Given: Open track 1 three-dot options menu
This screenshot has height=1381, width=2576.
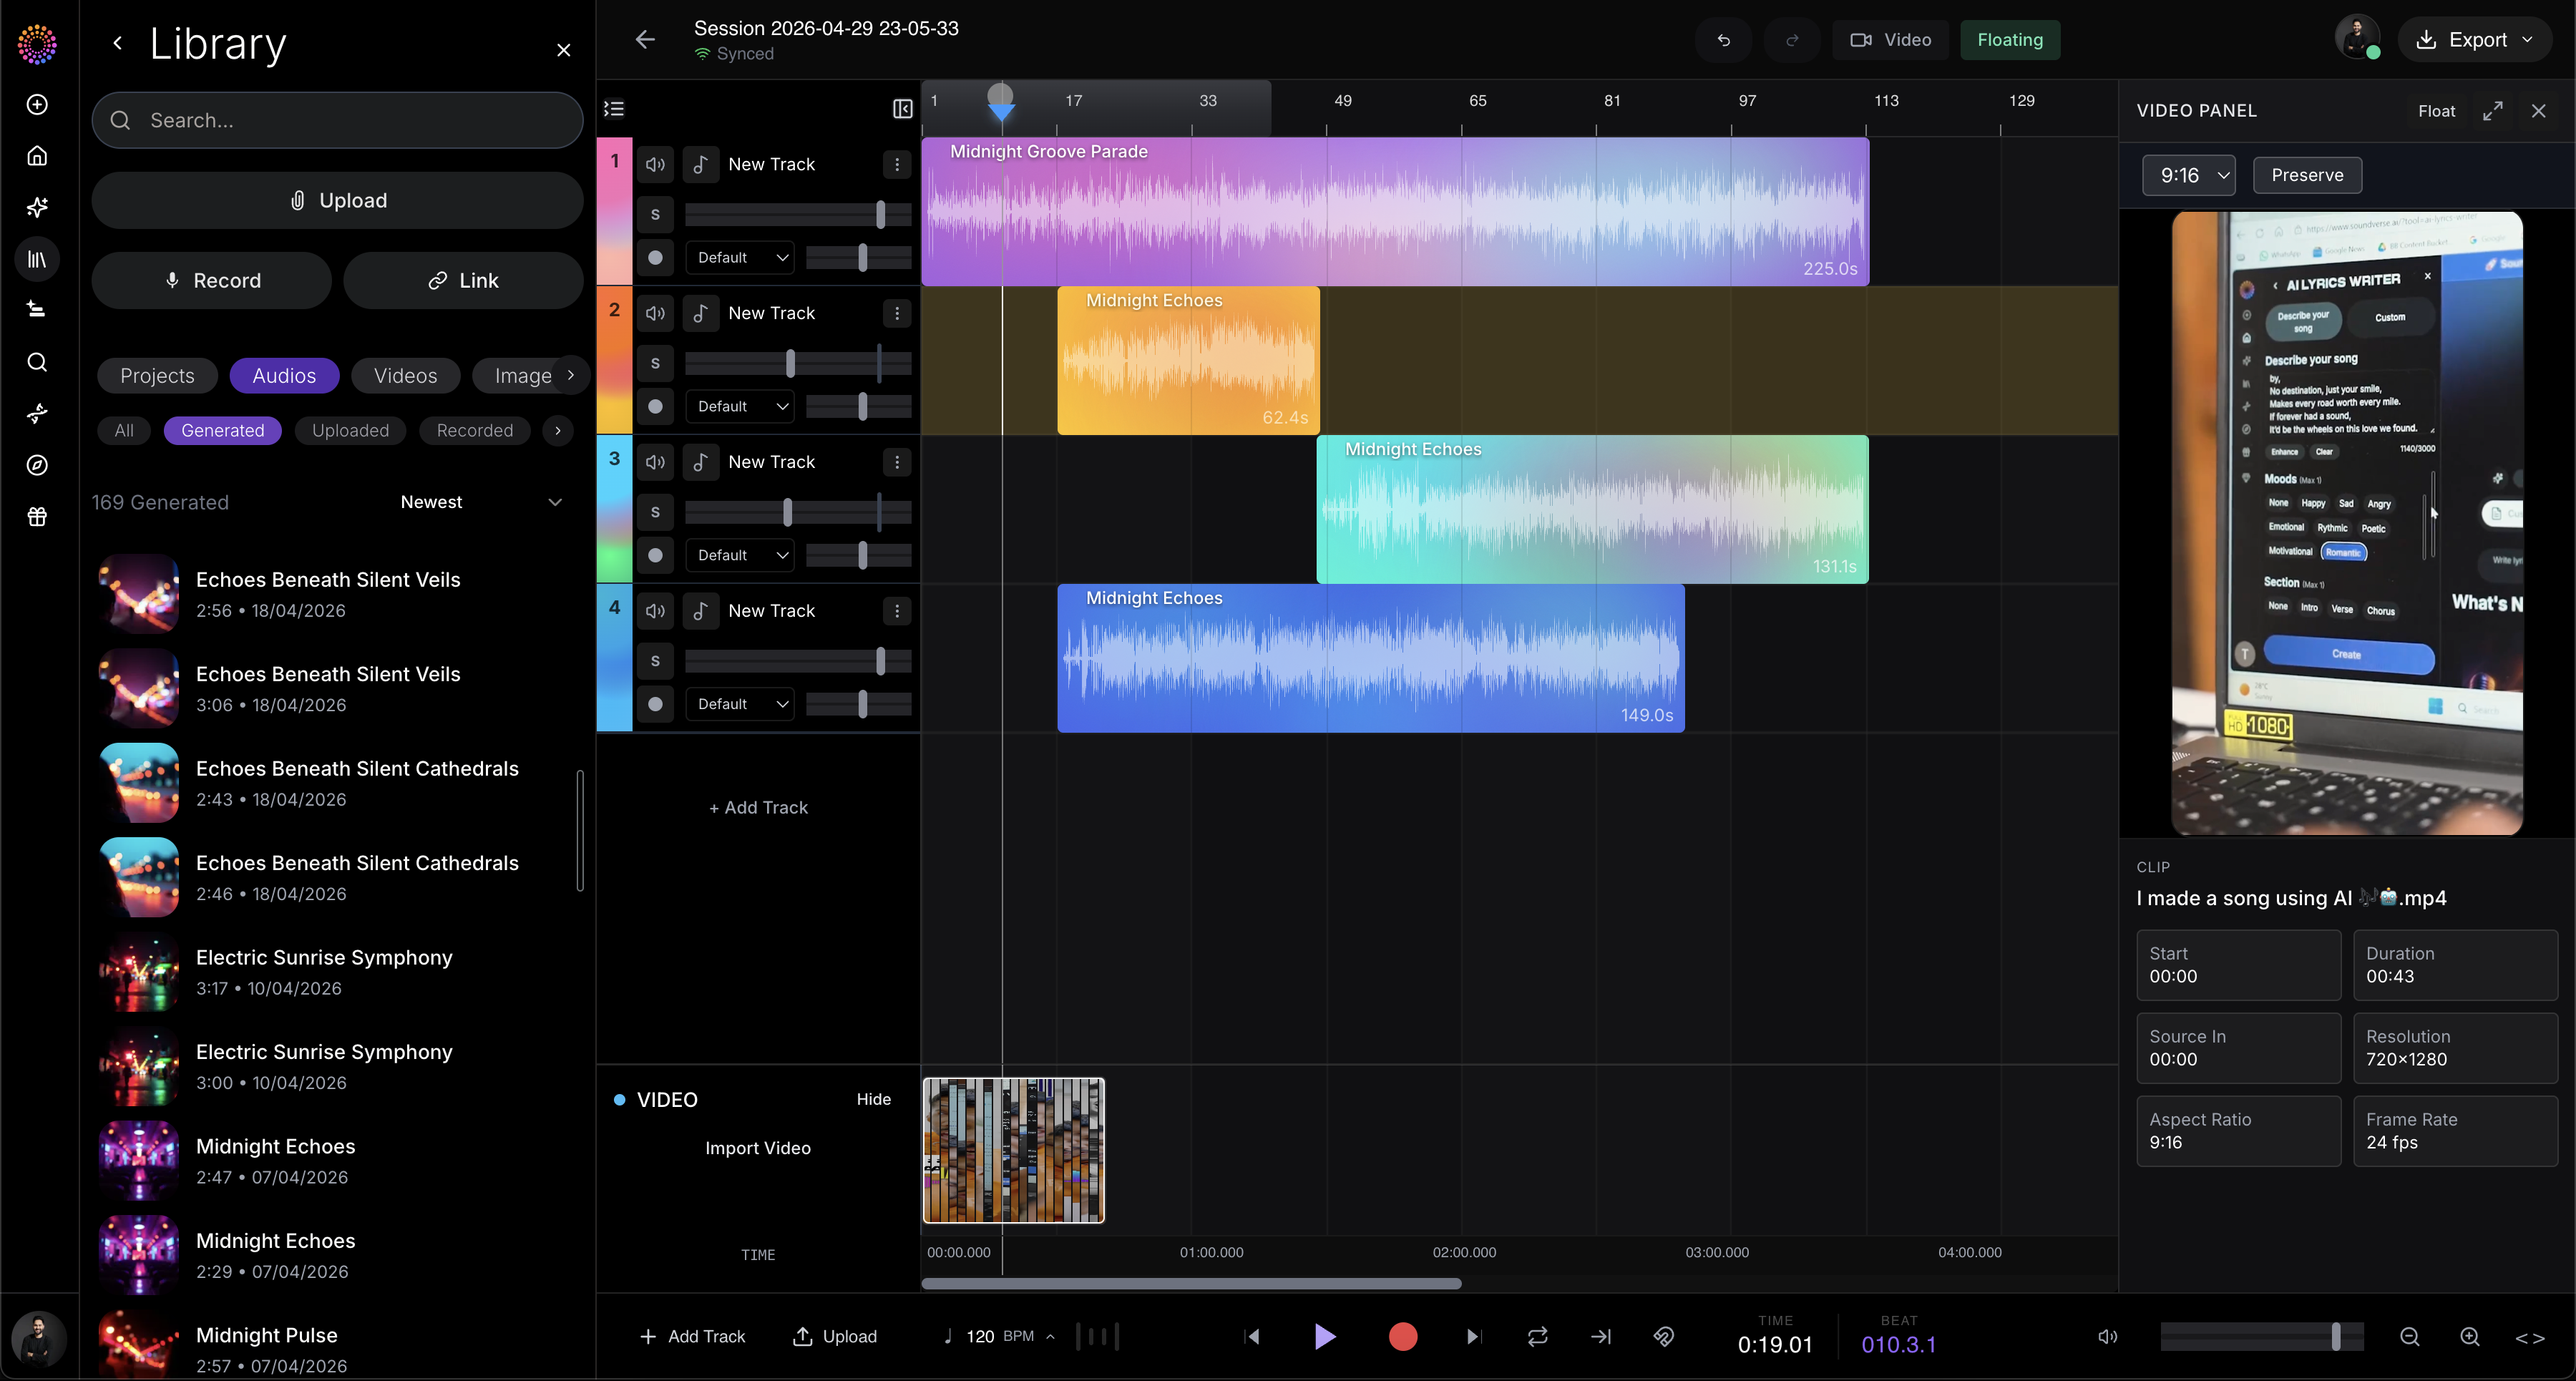Looking at the screenshot, I should pyautogui.click(x=897, y=164).
